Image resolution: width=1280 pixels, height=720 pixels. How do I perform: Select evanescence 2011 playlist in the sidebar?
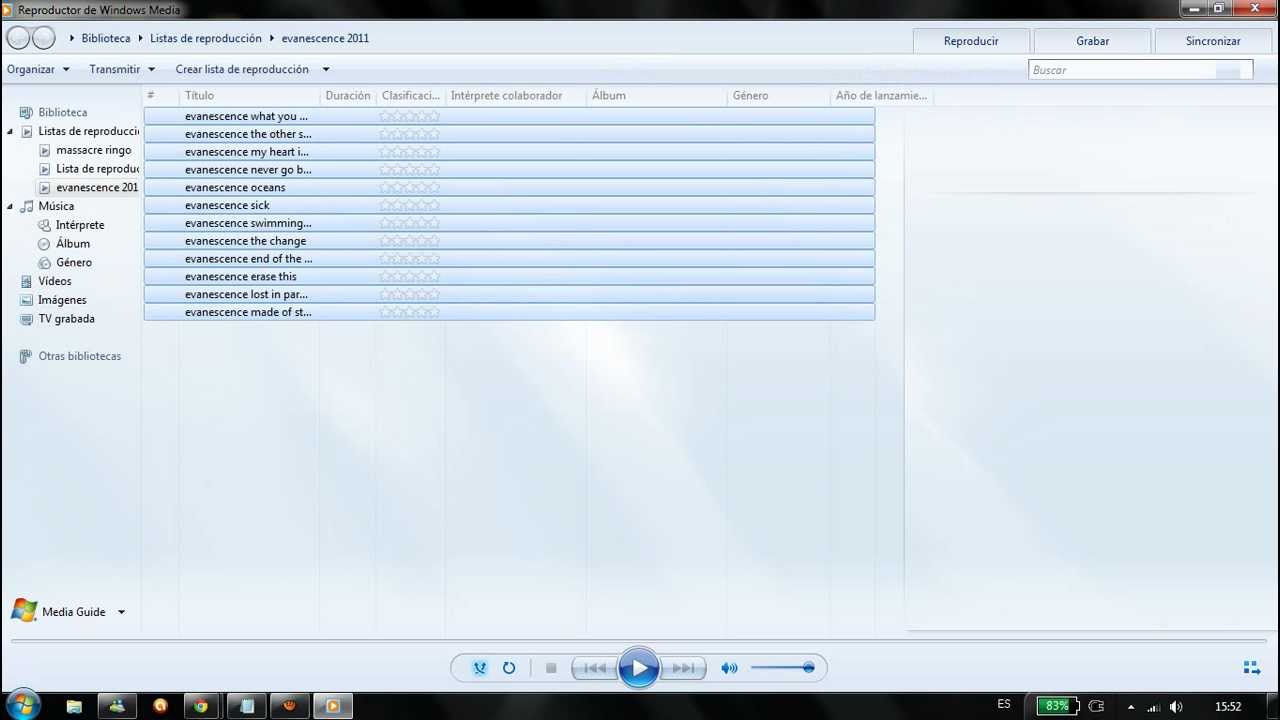(x=97, y=187)
